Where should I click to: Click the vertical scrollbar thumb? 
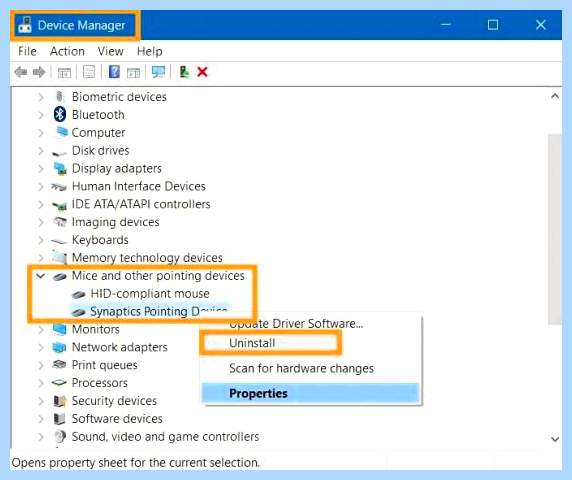555,229
